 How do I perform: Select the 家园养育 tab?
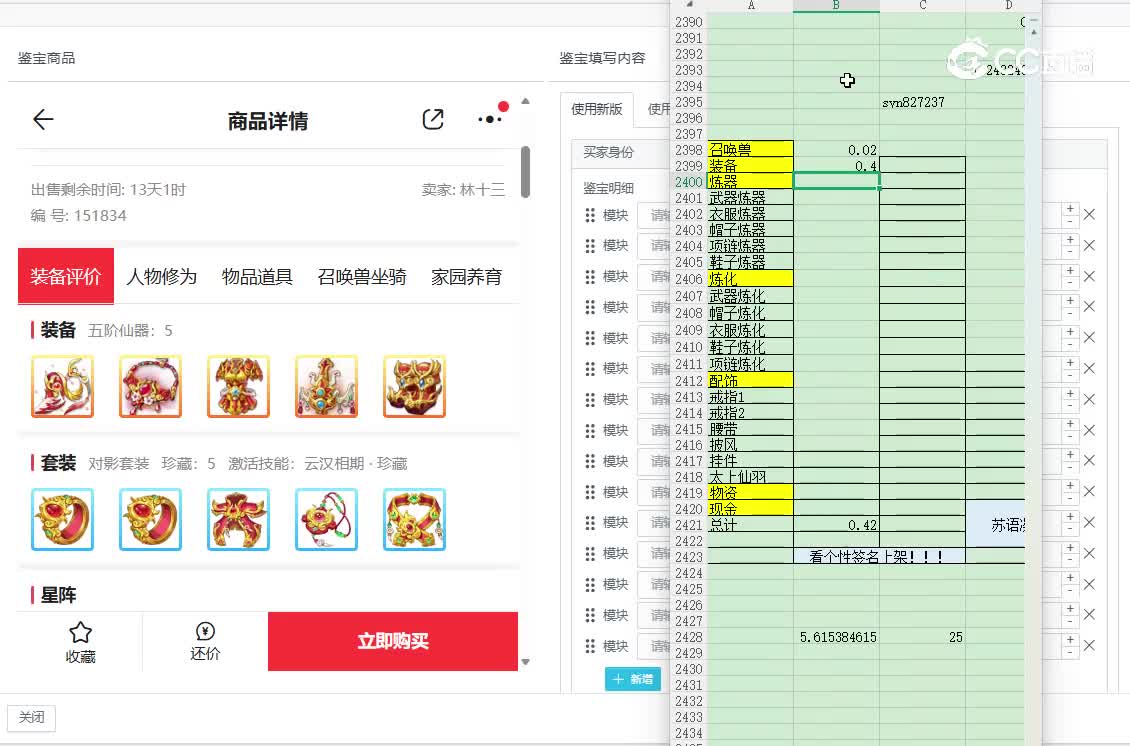point(466,277)
